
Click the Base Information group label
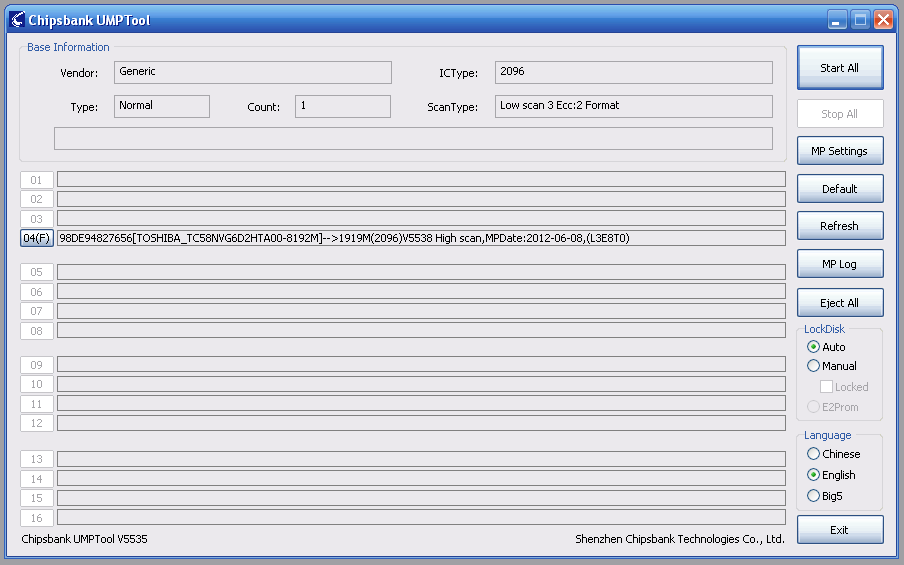pos(68,47)
